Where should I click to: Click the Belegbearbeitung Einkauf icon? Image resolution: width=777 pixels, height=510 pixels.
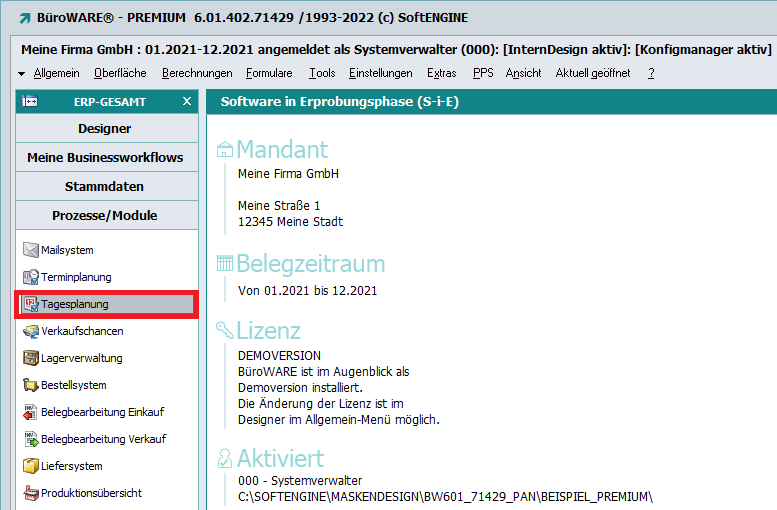click(x=31, y=412)
